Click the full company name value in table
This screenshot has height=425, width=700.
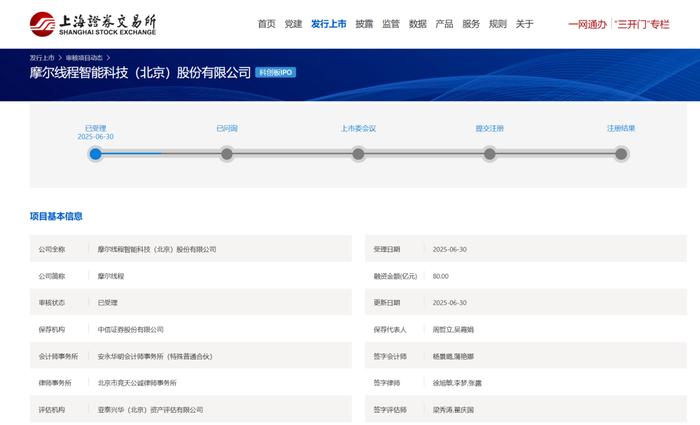tap(157, 249)
